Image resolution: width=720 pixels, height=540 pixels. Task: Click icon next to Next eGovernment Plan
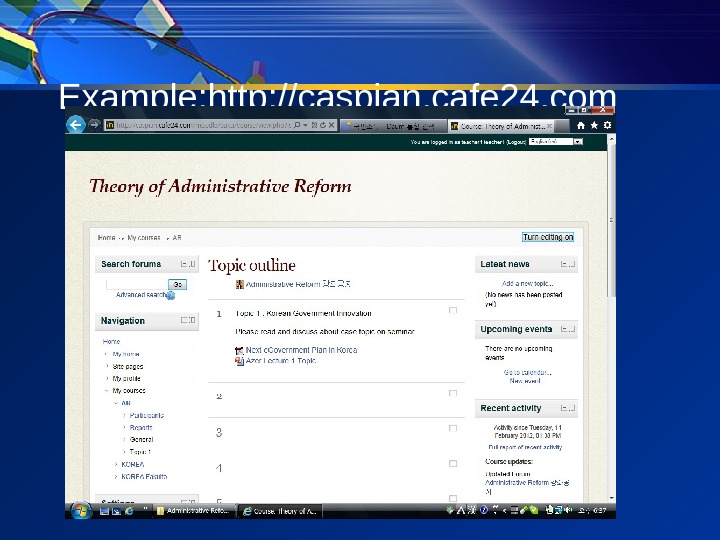[239, 351]
